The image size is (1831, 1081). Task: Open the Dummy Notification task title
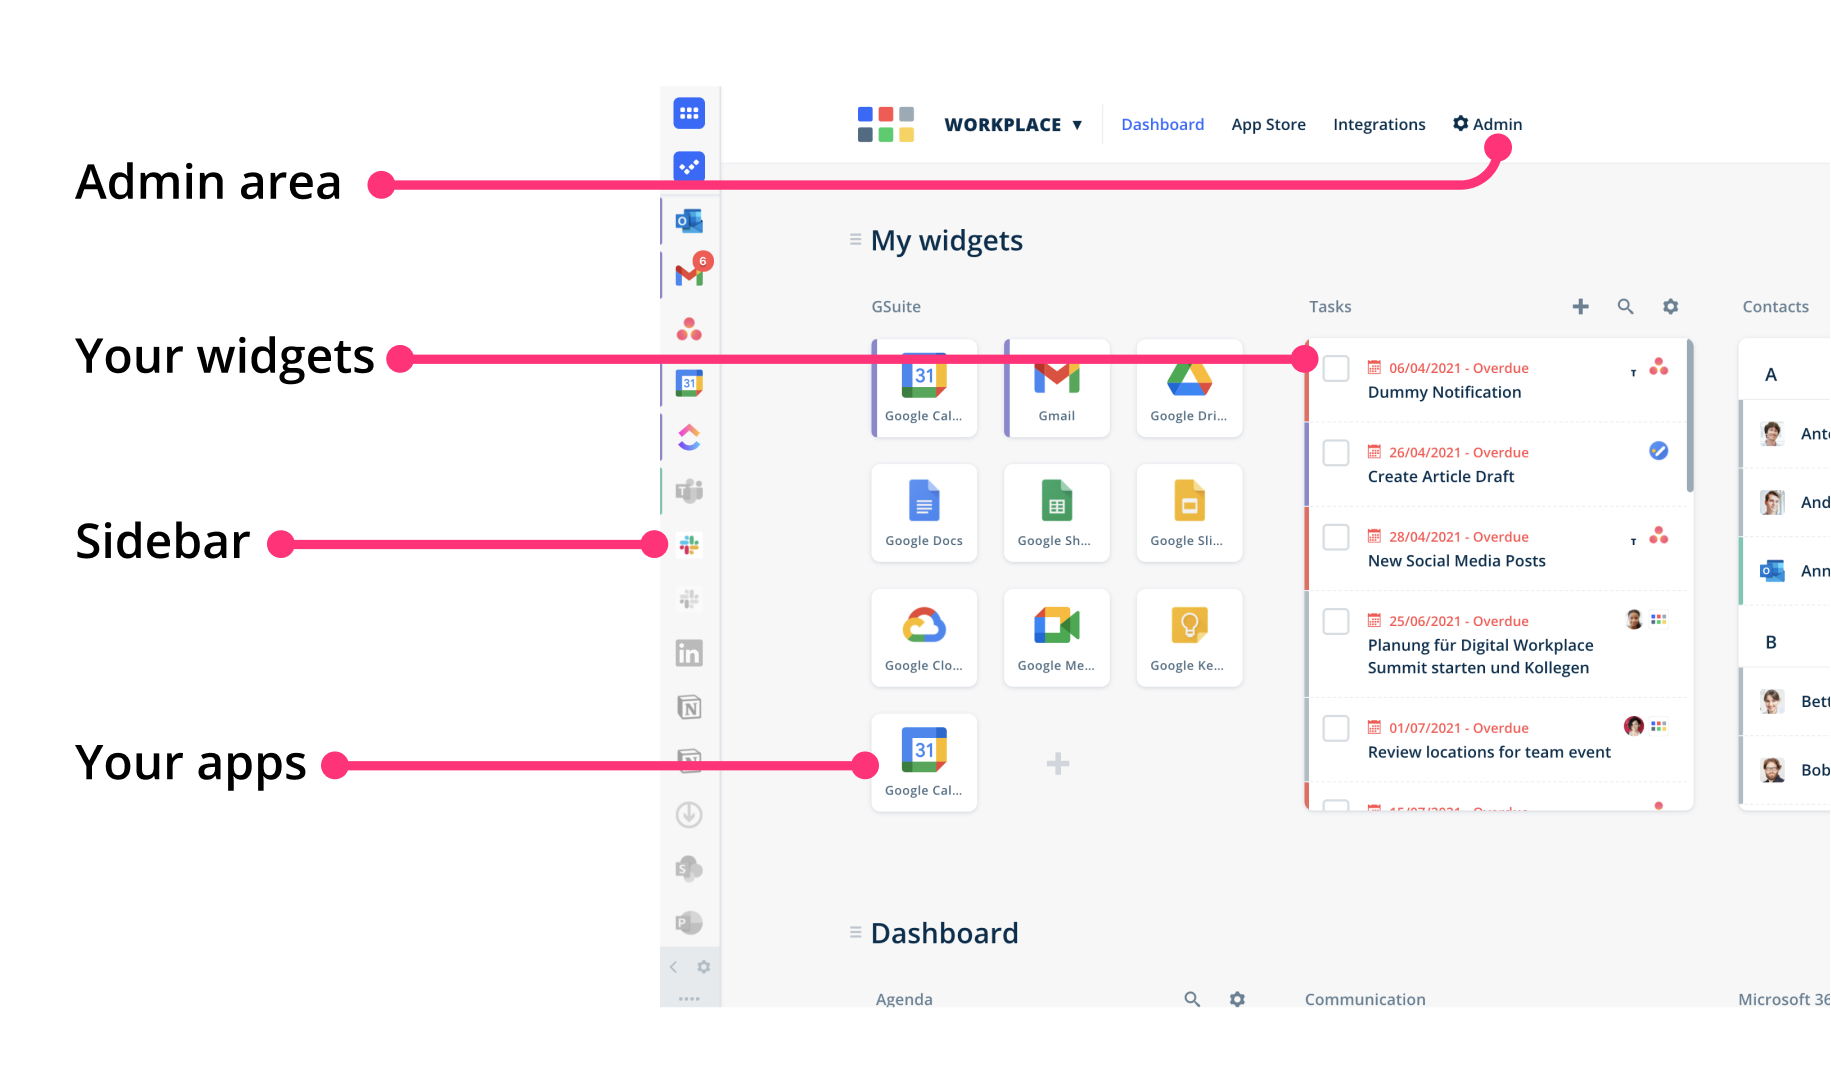tap(1444, 392)
